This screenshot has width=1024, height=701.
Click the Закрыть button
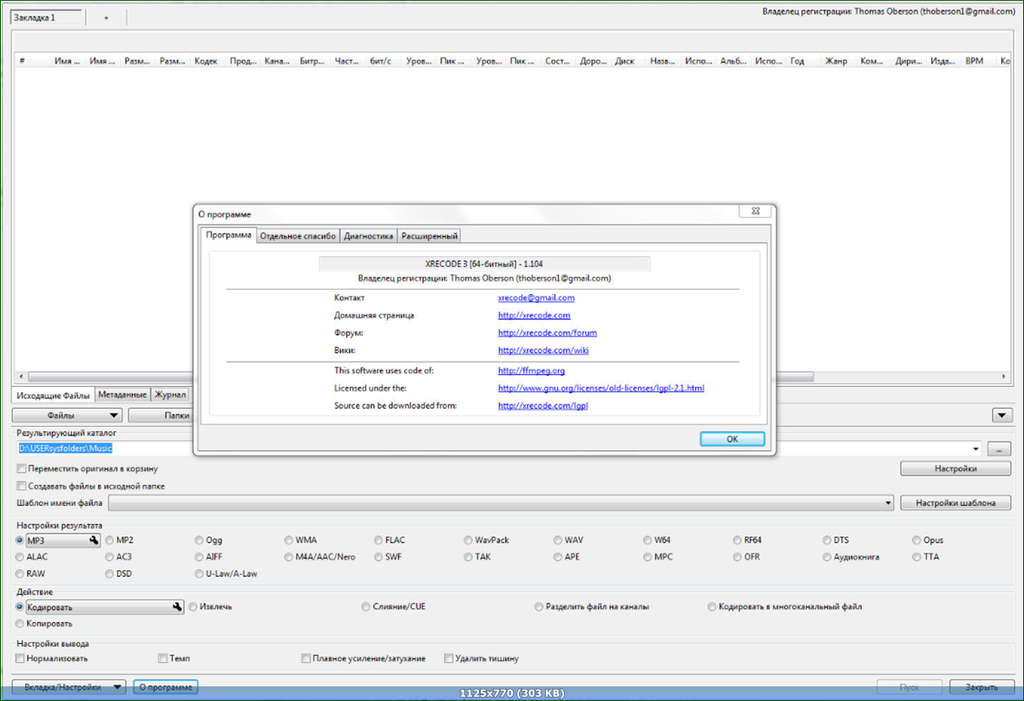pyautogui.click(x=981, y=687)
